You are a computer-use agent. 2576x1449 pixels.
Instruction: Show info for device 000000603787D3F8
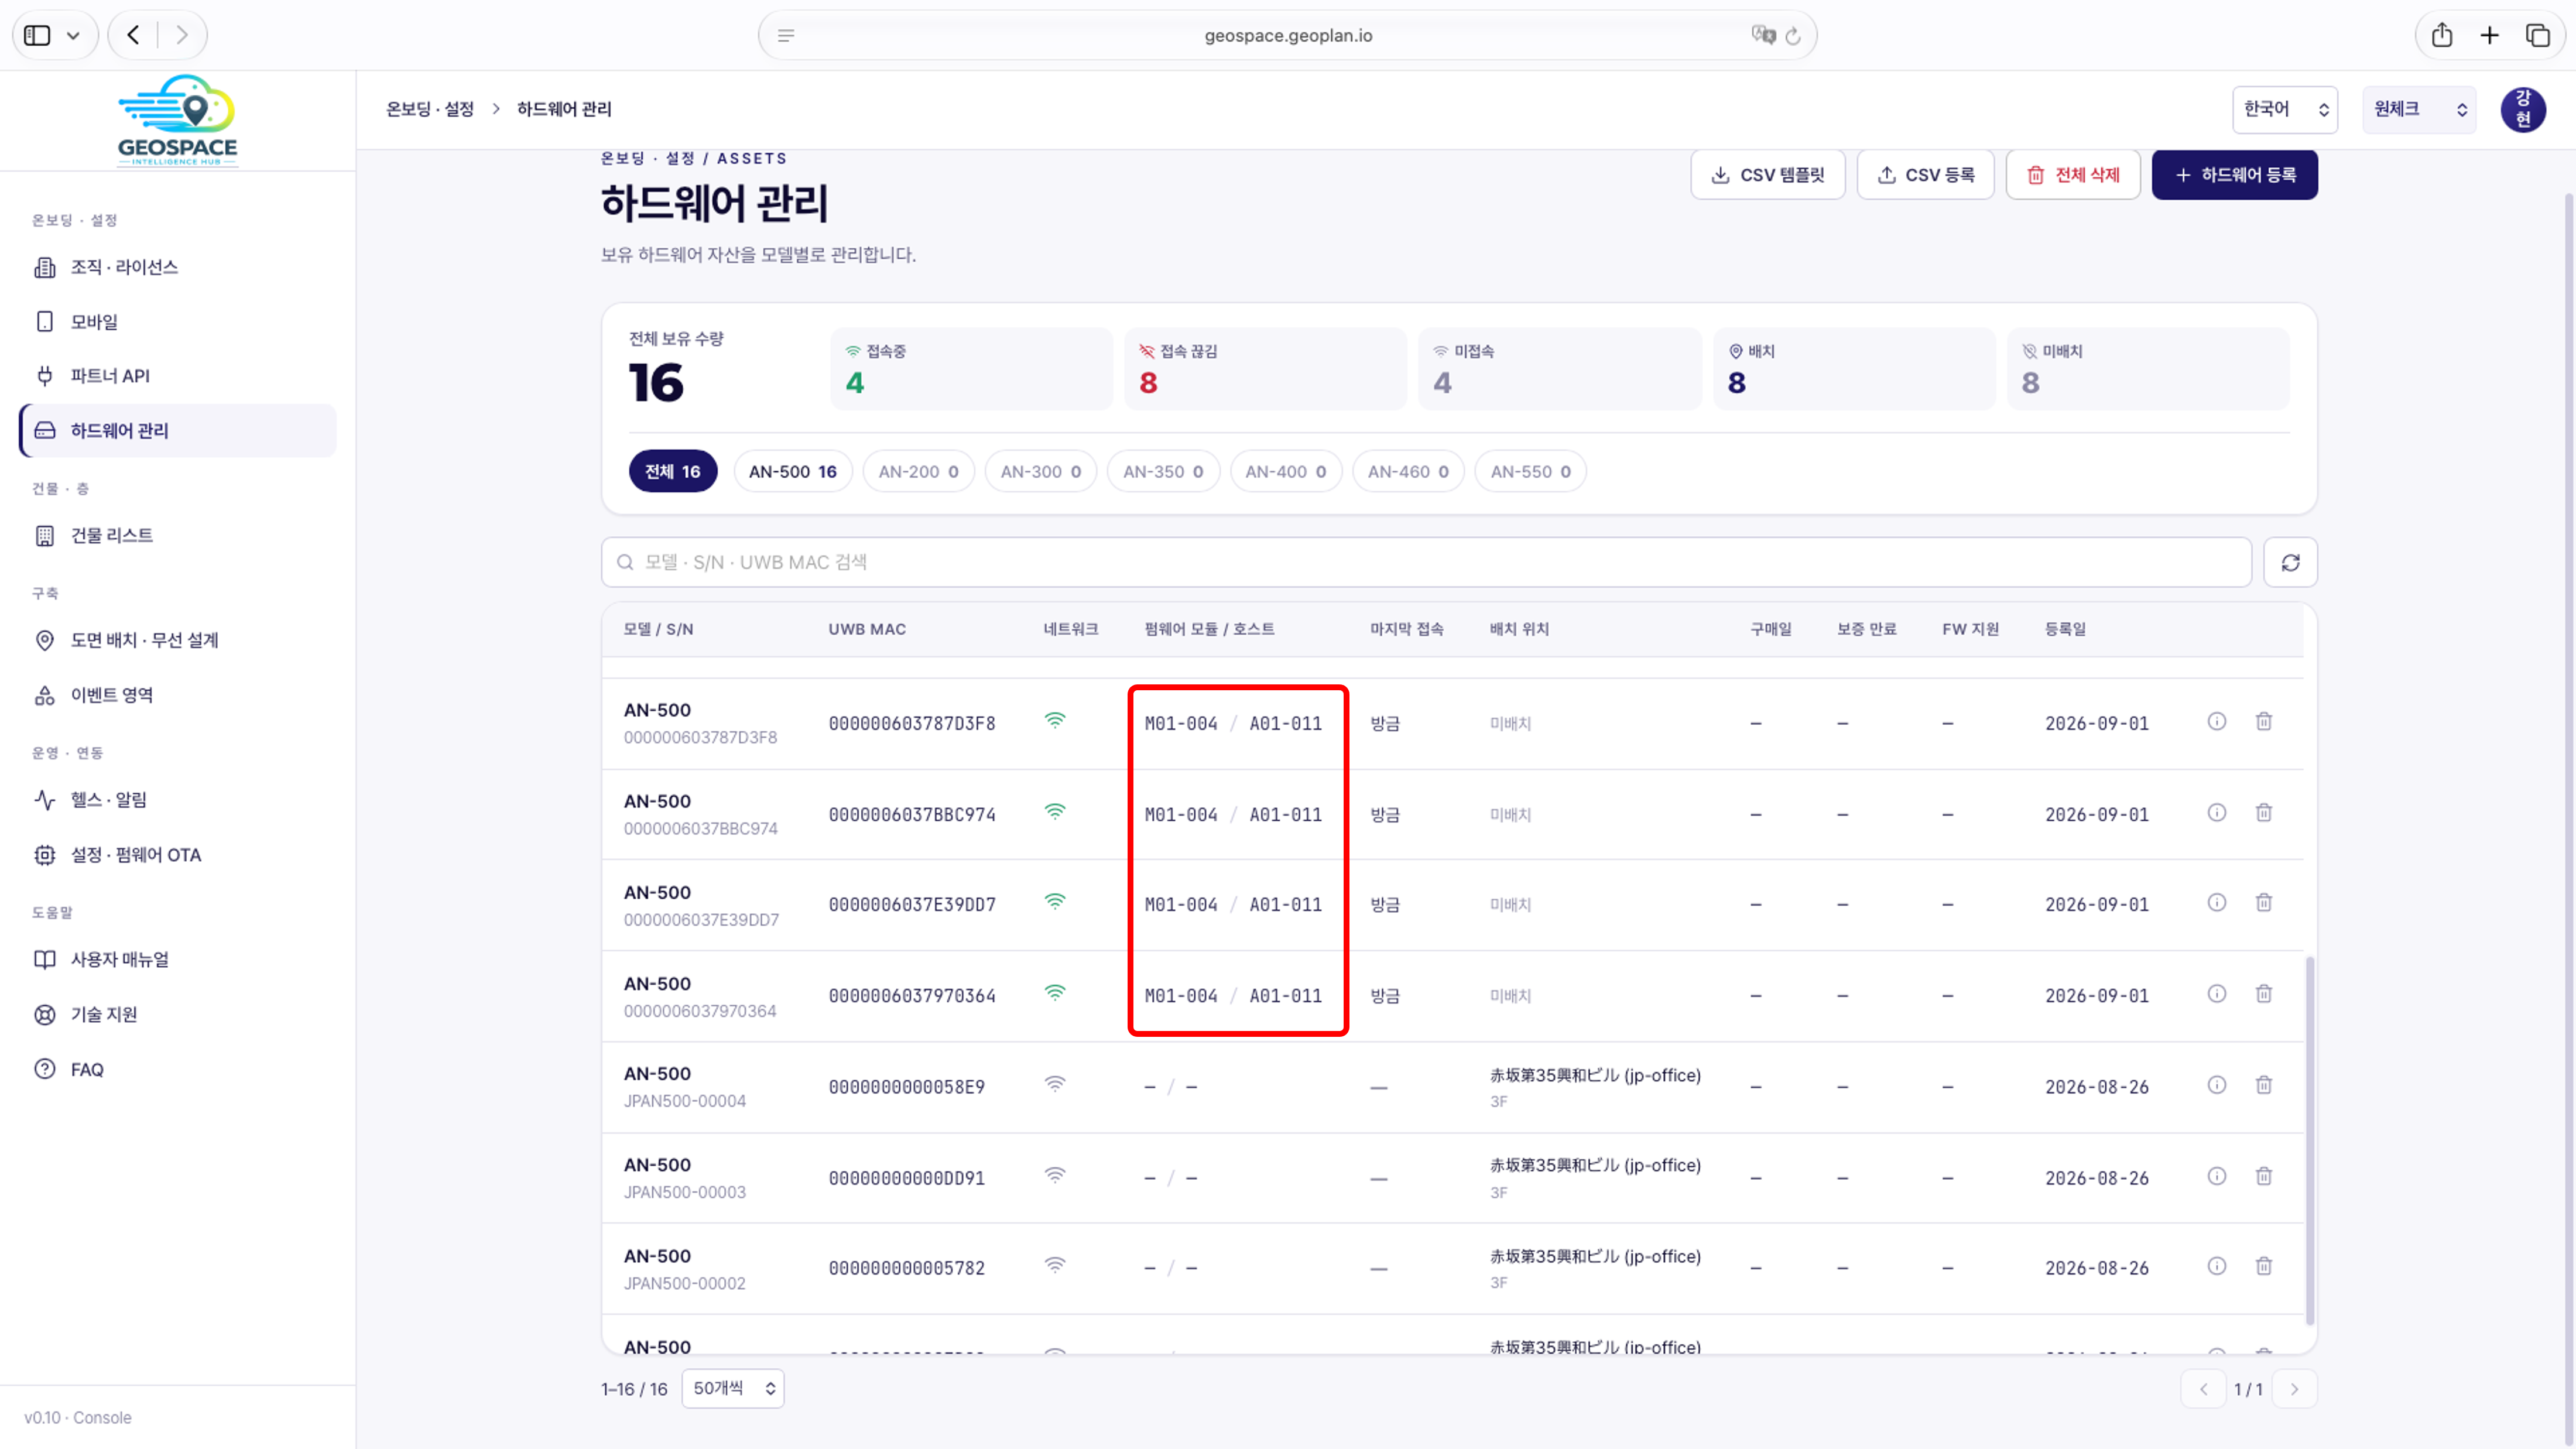(2217, 722)
